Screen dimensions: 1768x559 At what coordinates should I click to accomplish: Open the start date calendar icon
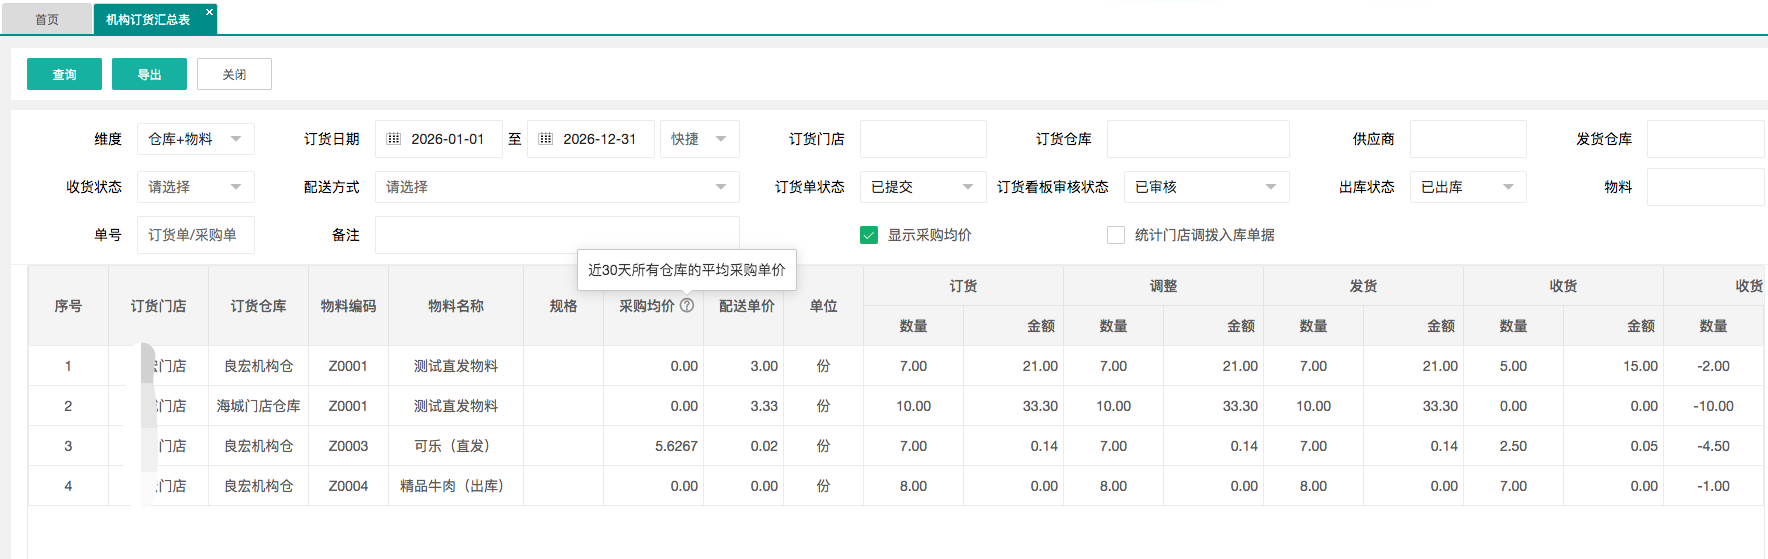pyautogui.click(x=394, y=139)
